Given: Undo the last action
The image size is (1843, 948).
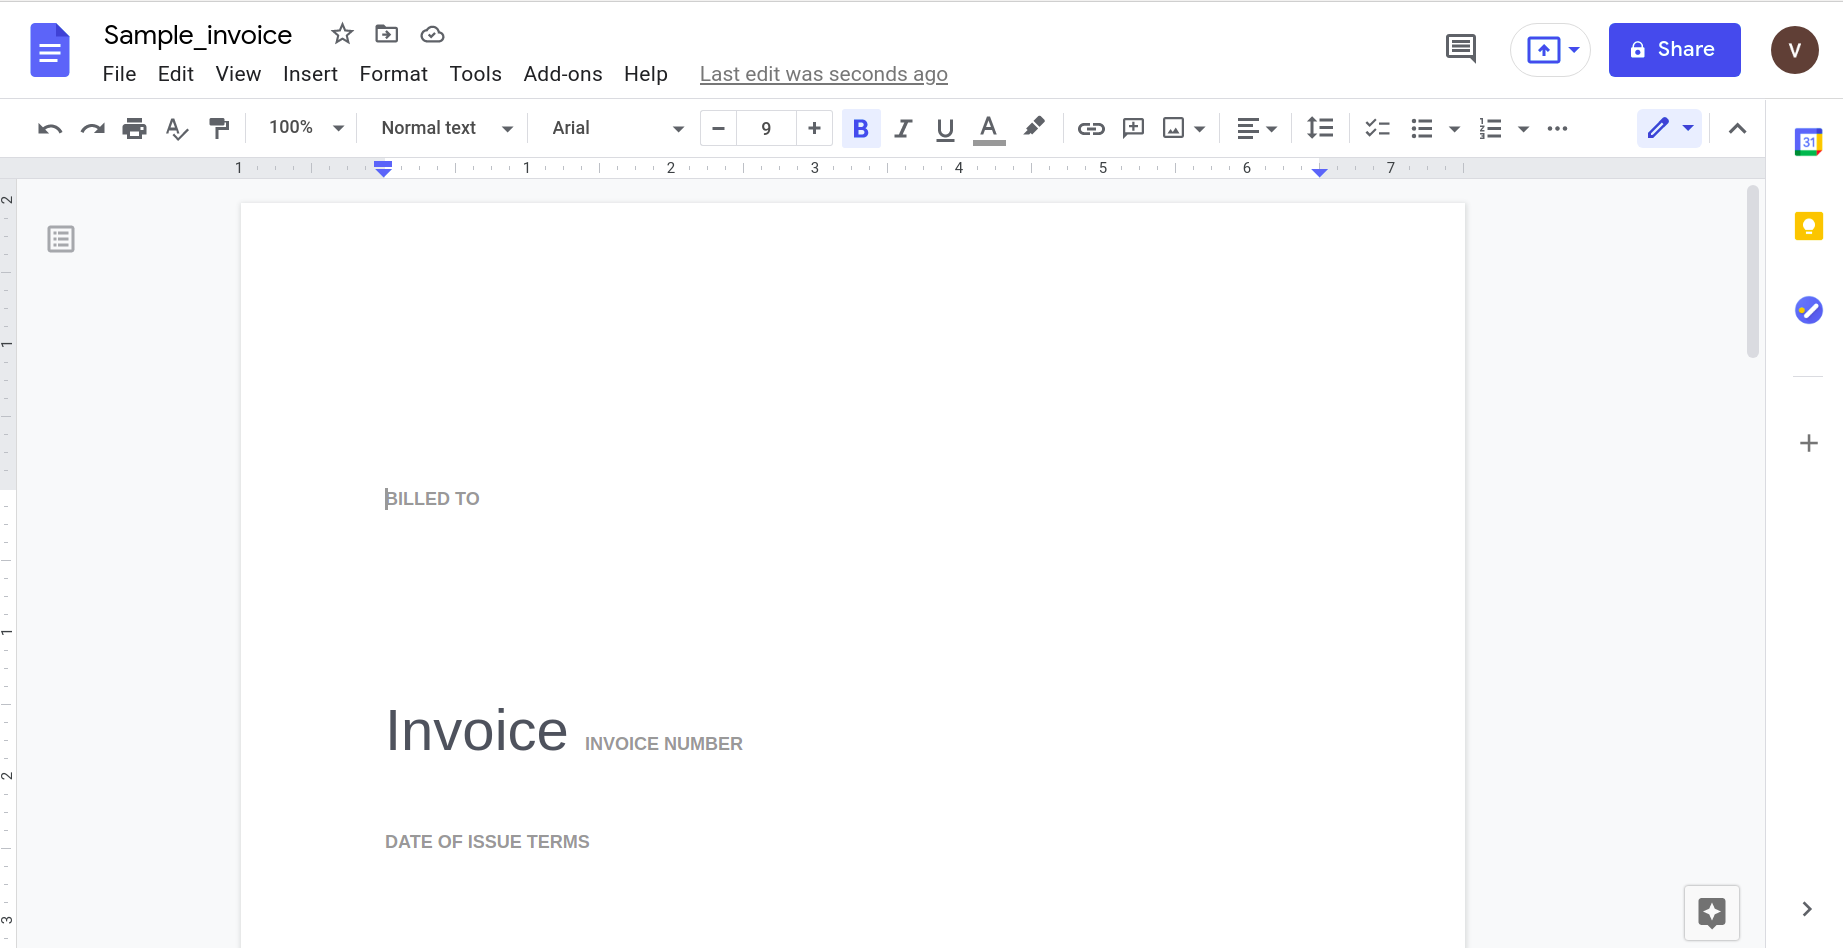Looking at the screenshot, I should [49, 128].
